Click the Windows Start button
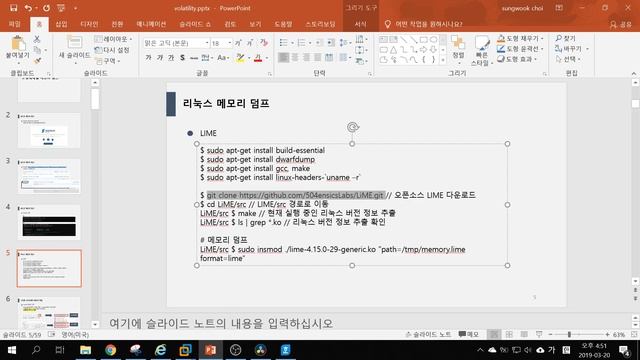Image resolution: width=640 pixels, height=360 pixels. [x=11, y=350]
